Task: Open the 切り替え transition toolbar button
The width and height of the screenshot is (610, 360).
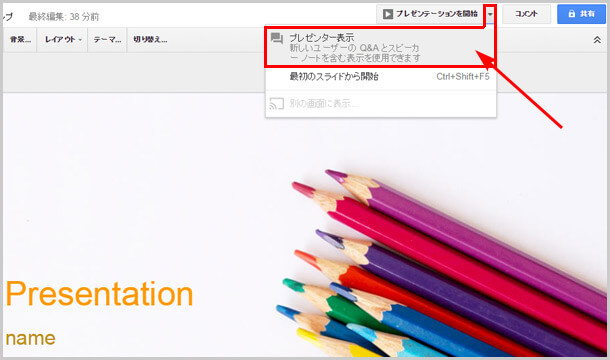Action: point(150,40)
